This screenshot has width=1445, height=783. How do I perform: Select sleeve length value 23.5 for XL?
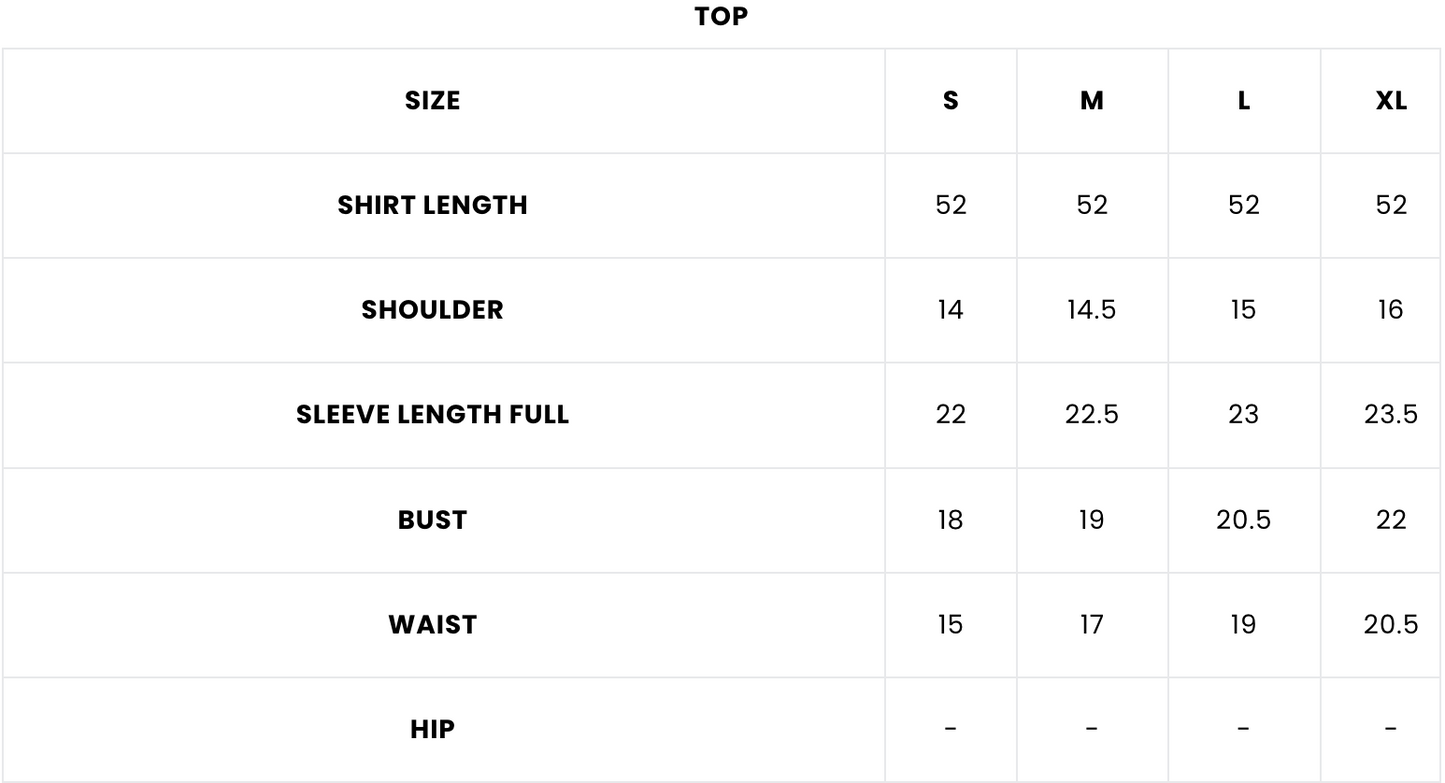[1391, 415]
